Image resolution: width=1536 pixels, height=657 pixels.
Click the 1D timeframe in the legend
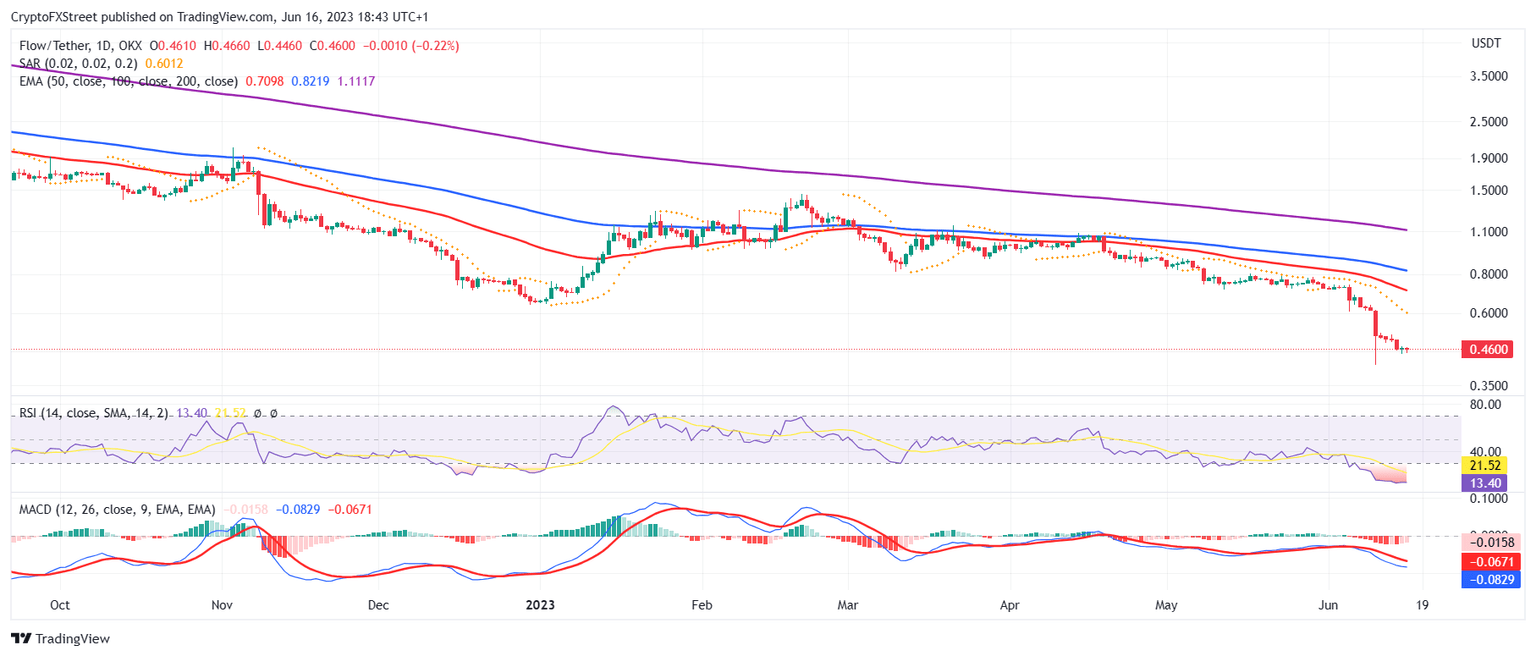point(103,46)
